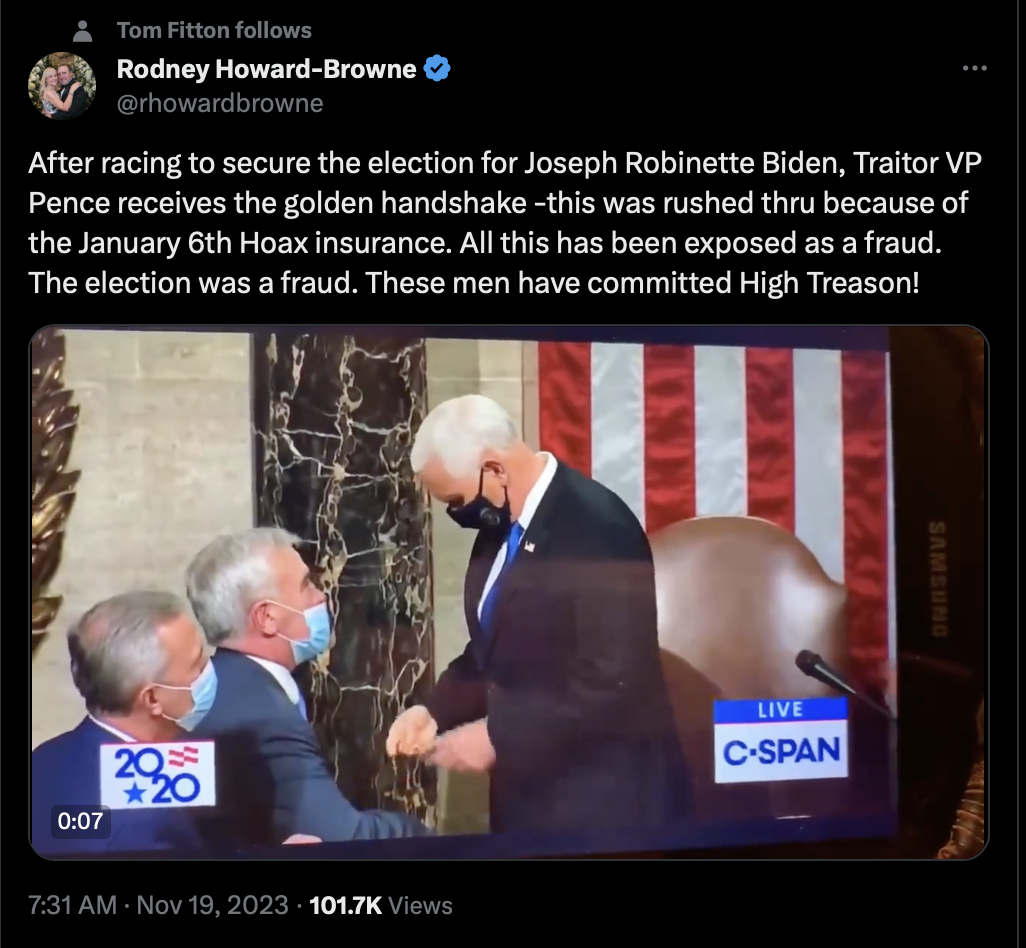Screen dimensions: 1026x948
Task: Click the 2020 election logo in video
Action: coord(158,774)
